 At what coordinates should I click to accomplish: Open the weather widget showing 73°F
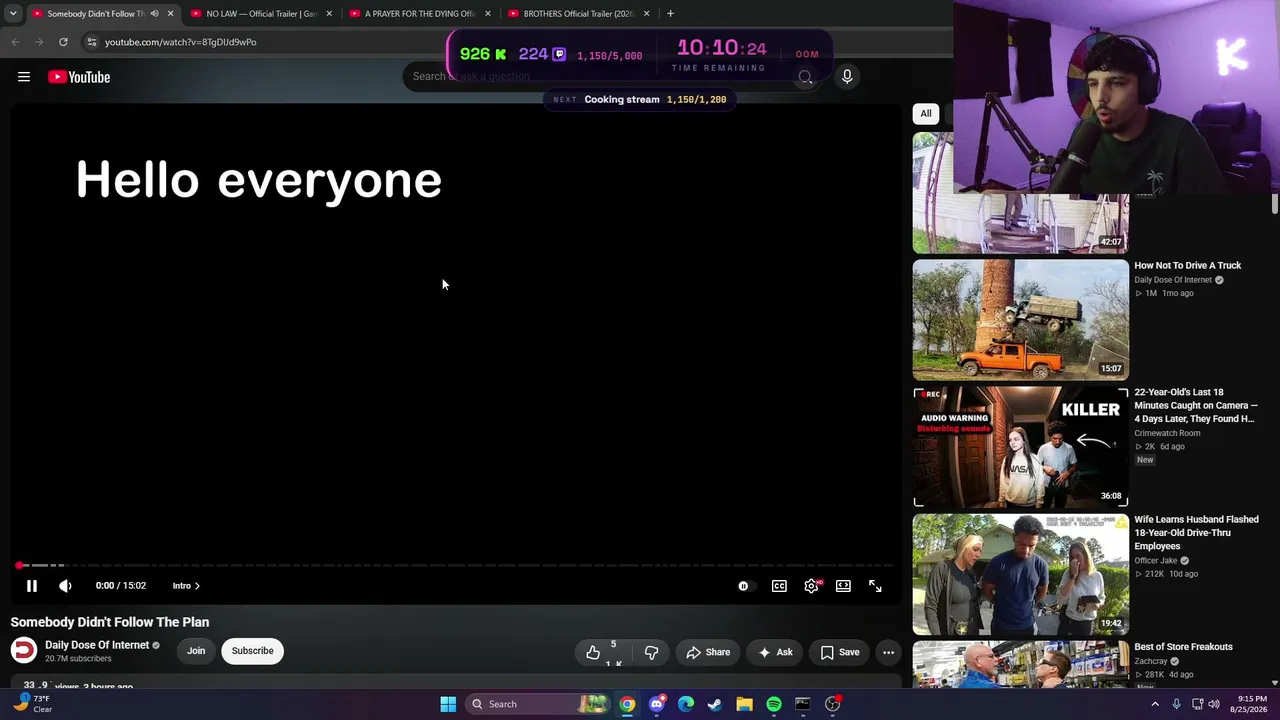pos(31,704)
